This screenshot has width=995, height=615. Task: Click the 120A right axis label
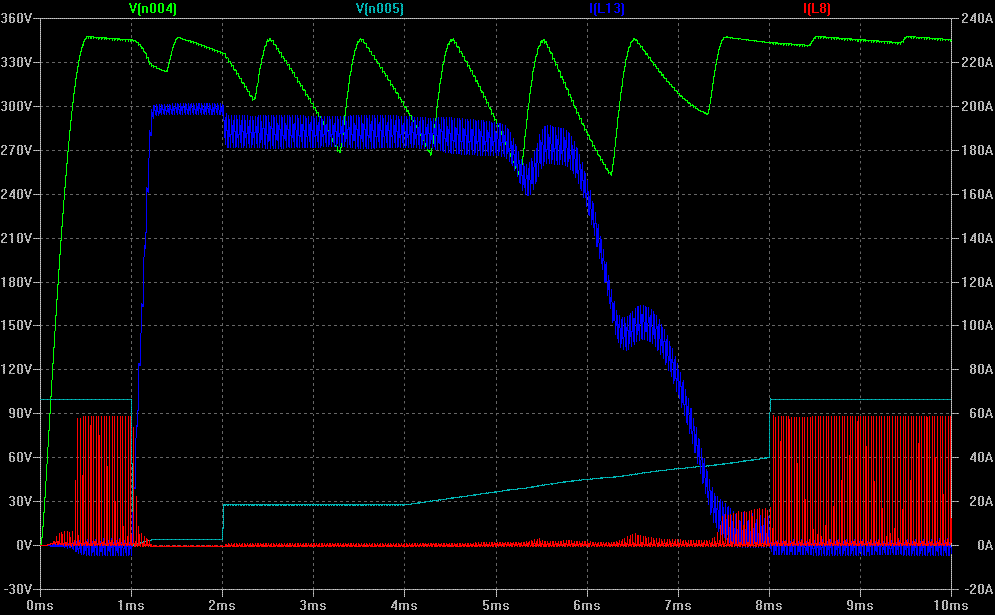(x=977, y=282)
